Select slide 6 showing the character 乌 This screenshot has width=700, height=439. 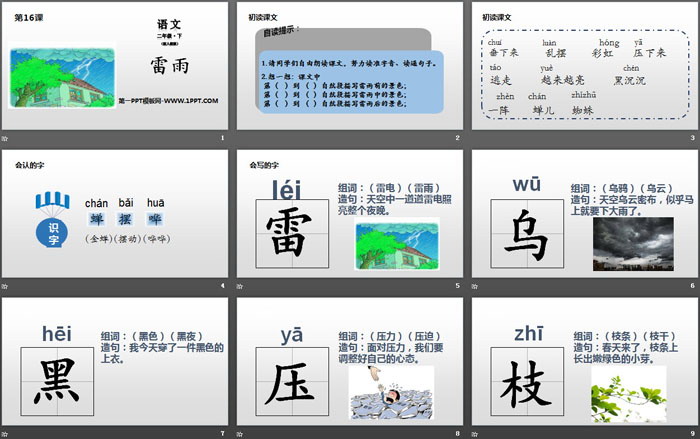click(585, 214)
